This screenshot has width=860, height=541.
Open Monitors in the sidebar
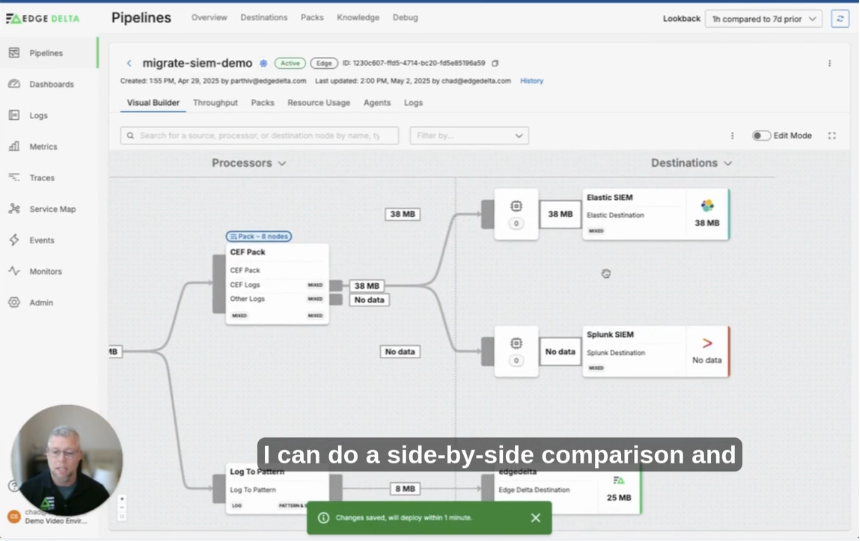tap(48, 272)
